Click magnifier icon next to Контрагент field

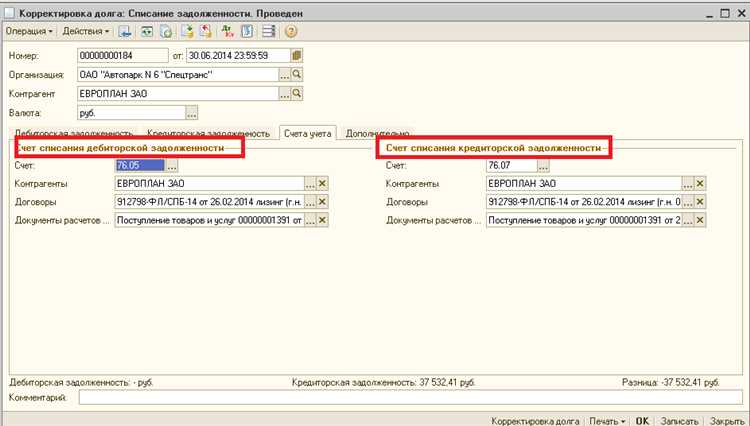[296, 94]
